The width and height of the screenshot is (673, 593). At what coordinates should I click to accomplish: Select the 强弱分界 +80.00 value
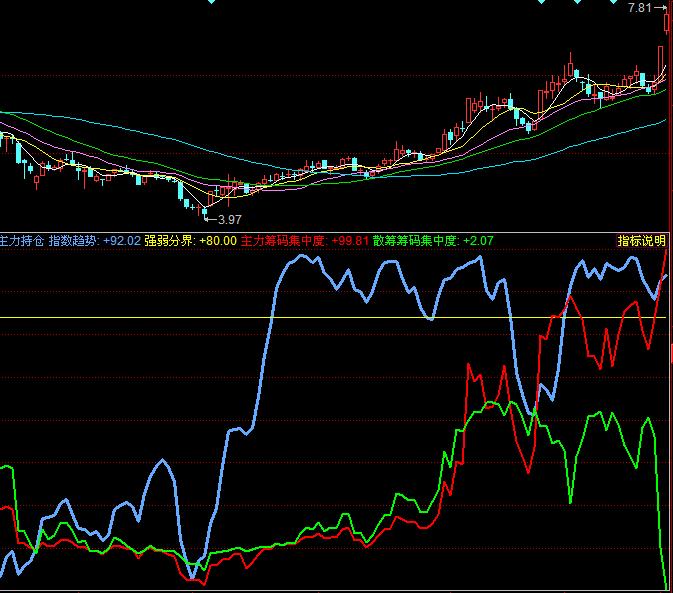[191, 241]
